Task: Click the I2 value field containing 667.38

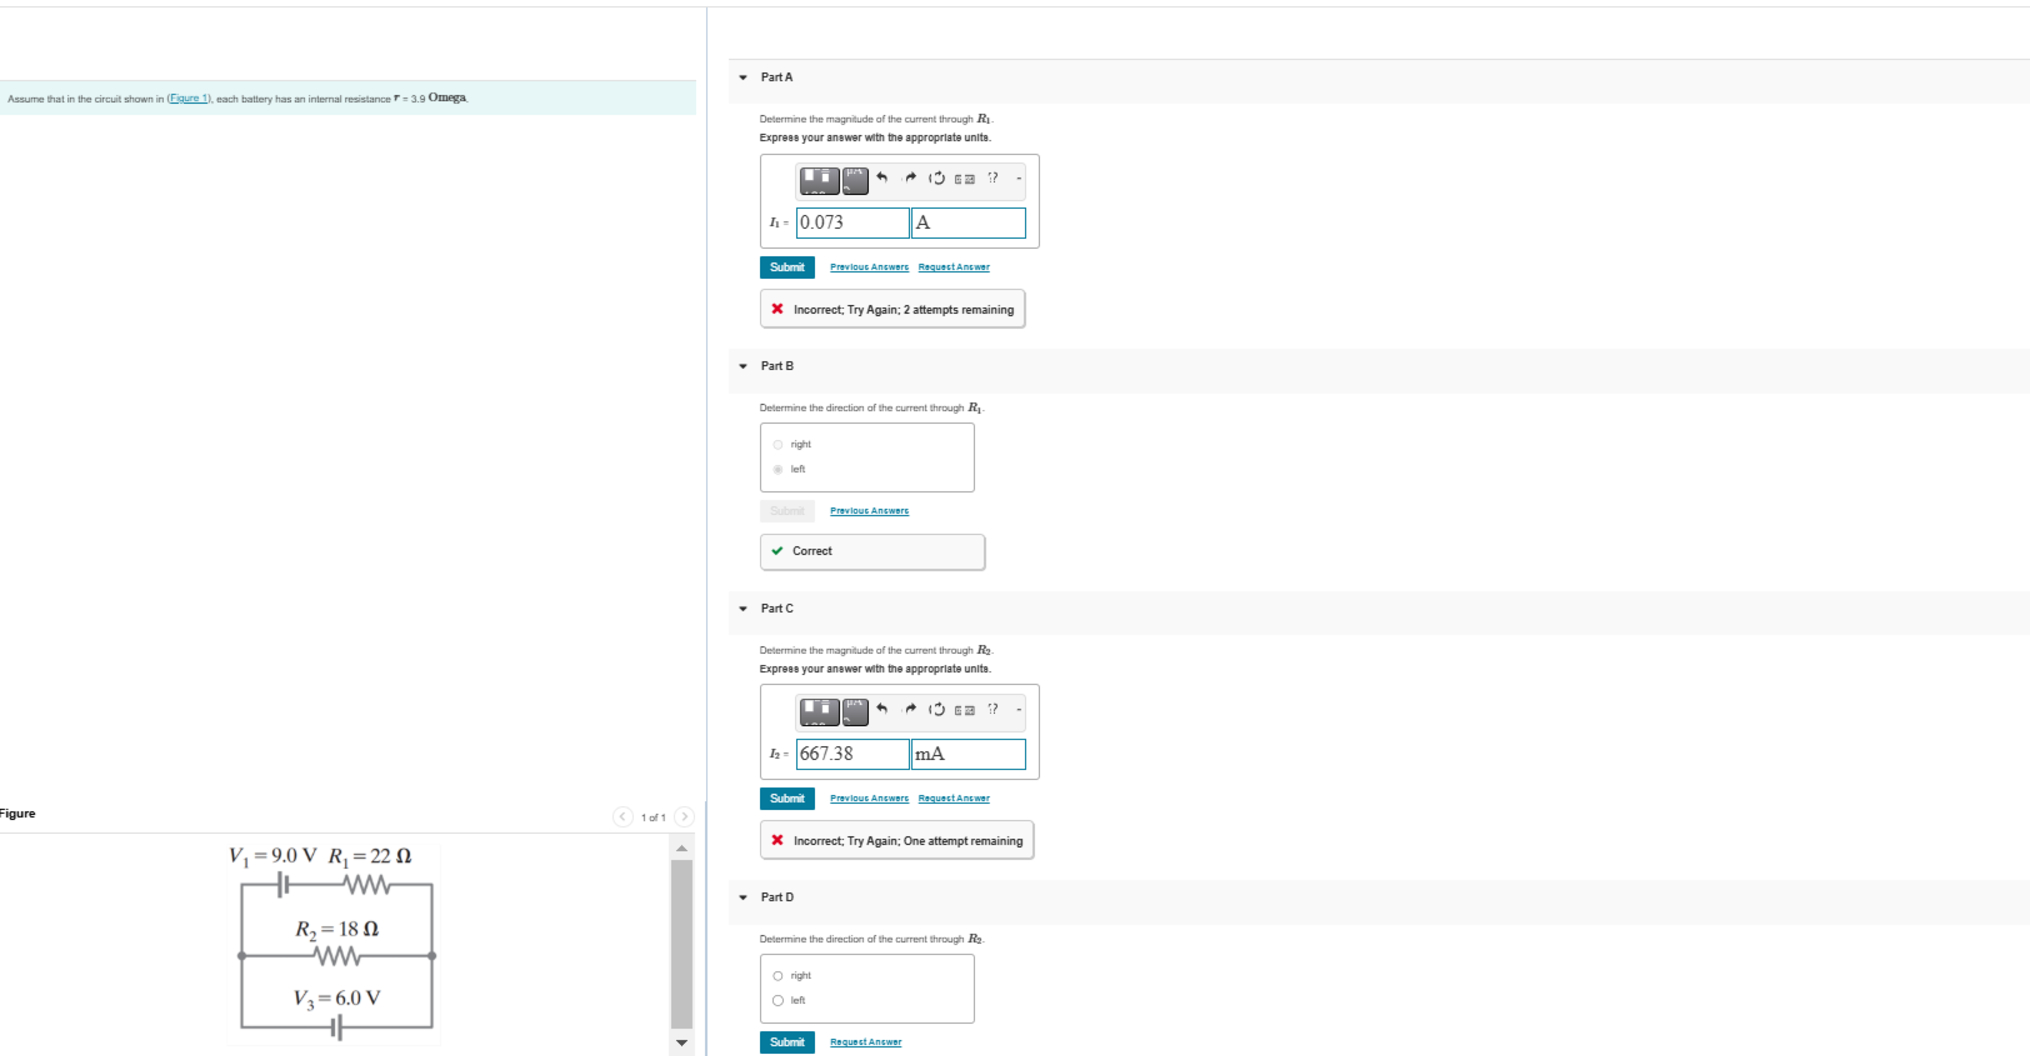Action: 853,754
